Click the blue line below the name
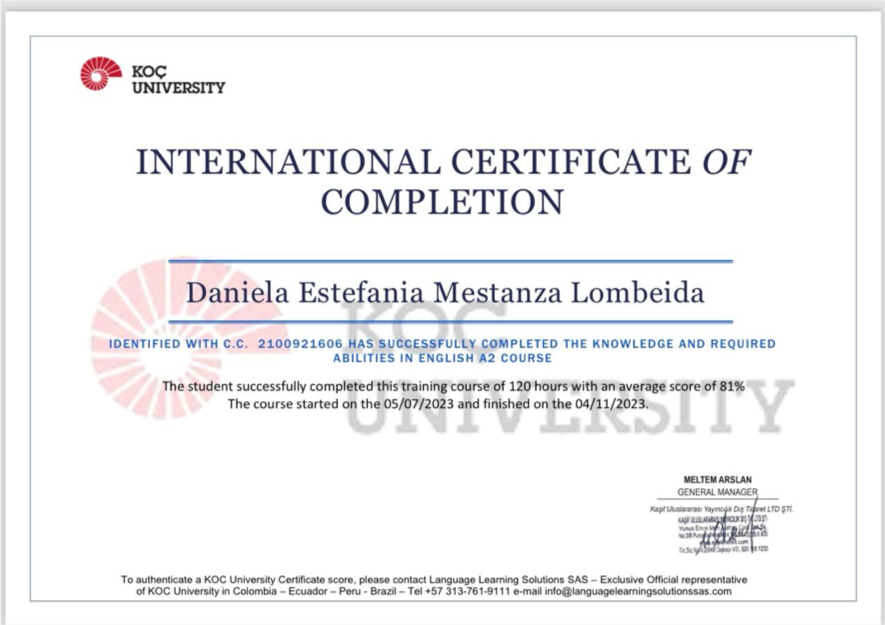This screenshot has width=885, height=625. click(450, 322)
